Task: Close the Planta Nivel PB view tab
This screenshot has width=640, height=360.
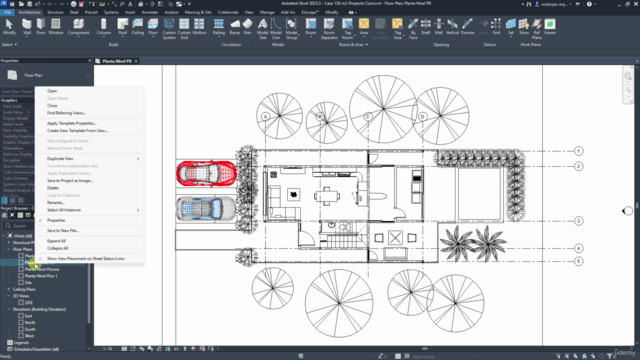Action: click(136, 61)
